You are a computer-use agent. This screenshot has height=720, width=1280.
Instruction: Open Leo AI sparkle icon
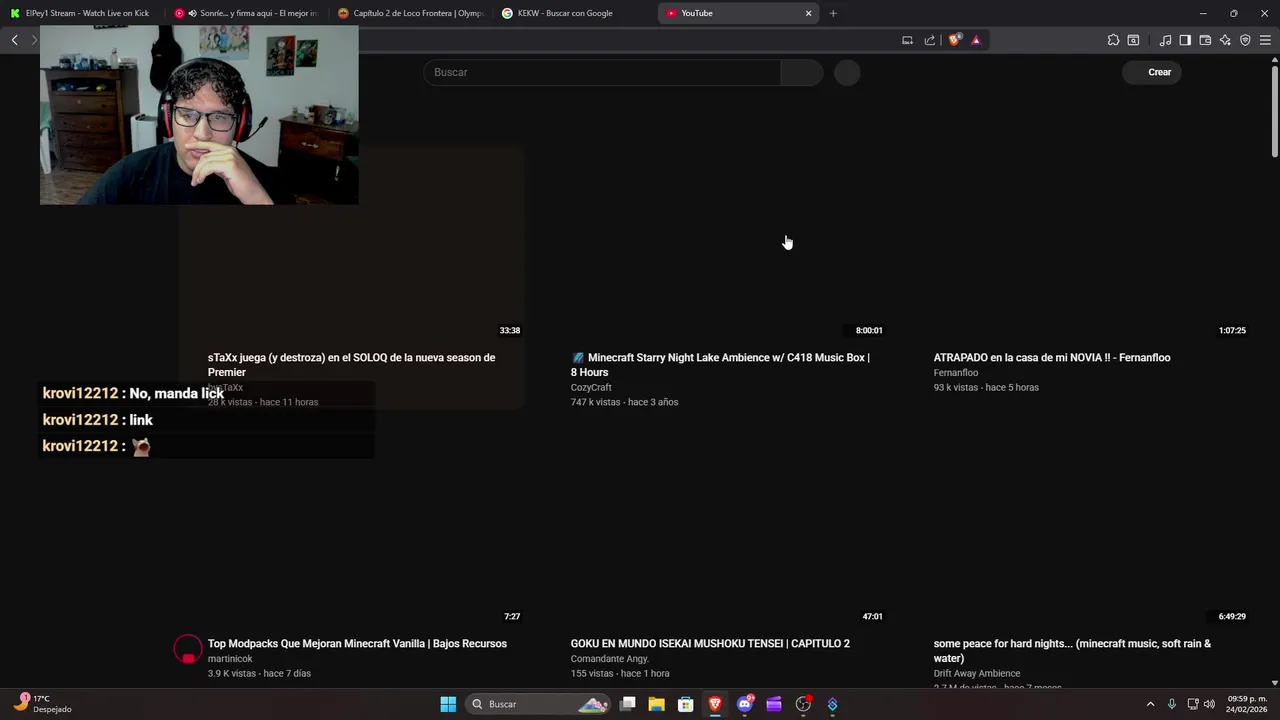pos(1225,40)
